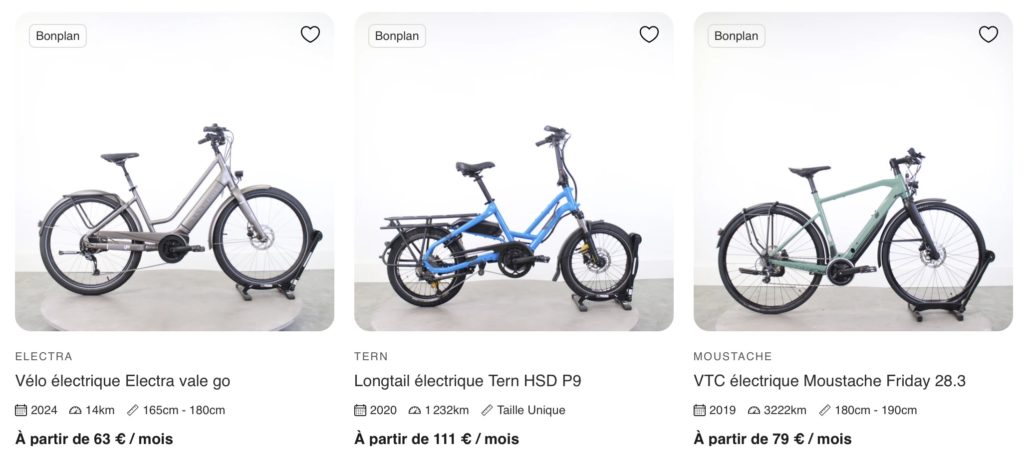Viewport: 1024px width, 456px height.
Task: Click Bonplan badge on Electra card
Action: point(58,36)
